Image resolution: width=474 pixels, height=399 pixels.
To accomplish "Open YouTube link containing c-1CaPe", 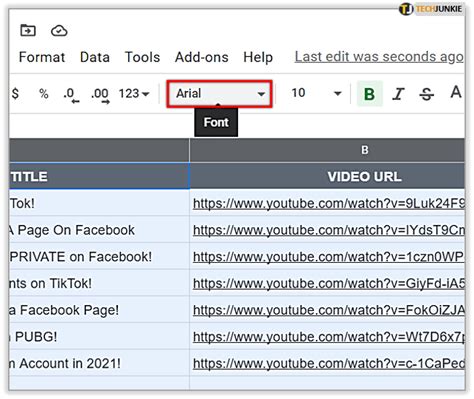I will [328, 363].
